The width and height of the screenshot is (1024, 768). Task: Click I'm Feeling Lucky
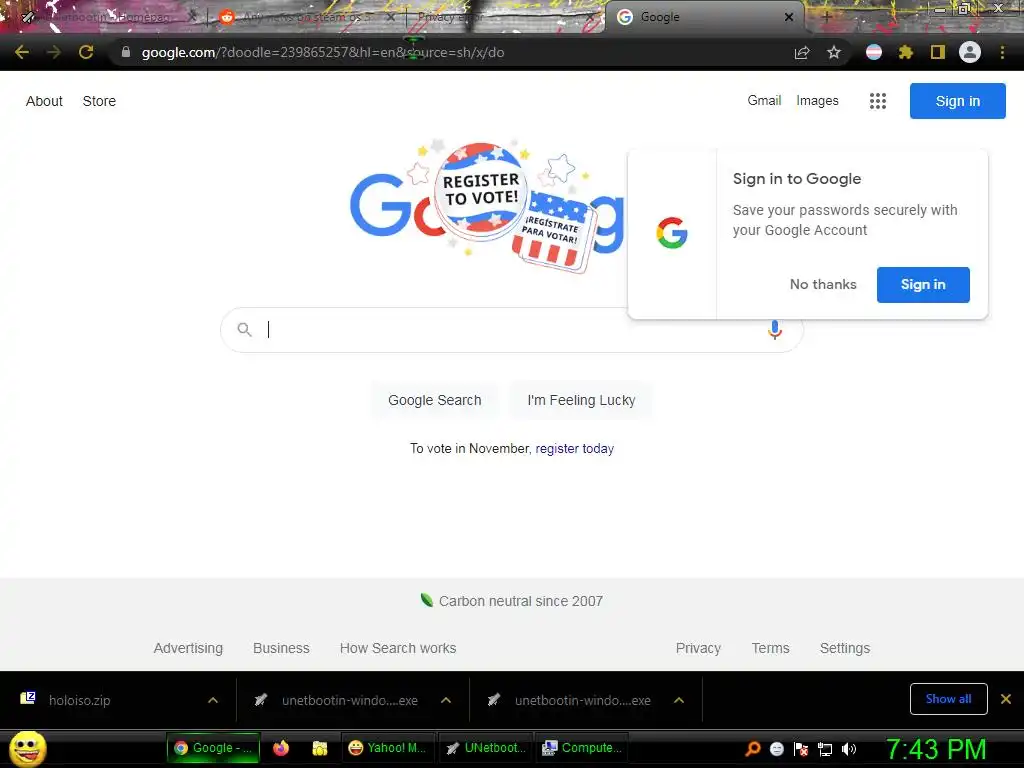581,400
